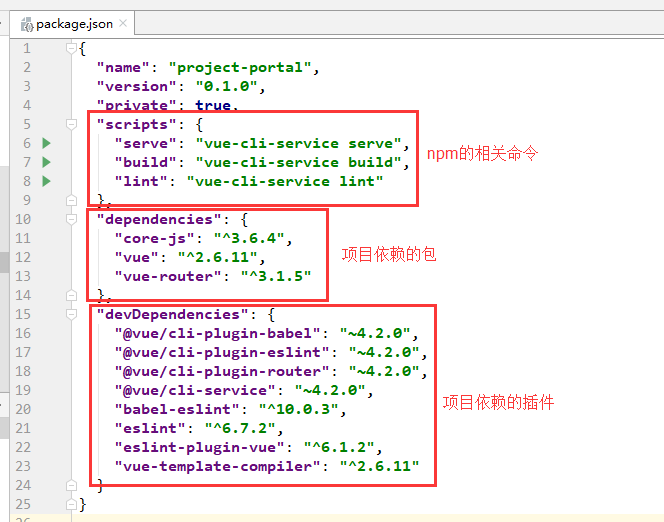Screen dimensions: 664x522
Task: Click line number 6 in the gutter
Action: [x=27, y=143]
